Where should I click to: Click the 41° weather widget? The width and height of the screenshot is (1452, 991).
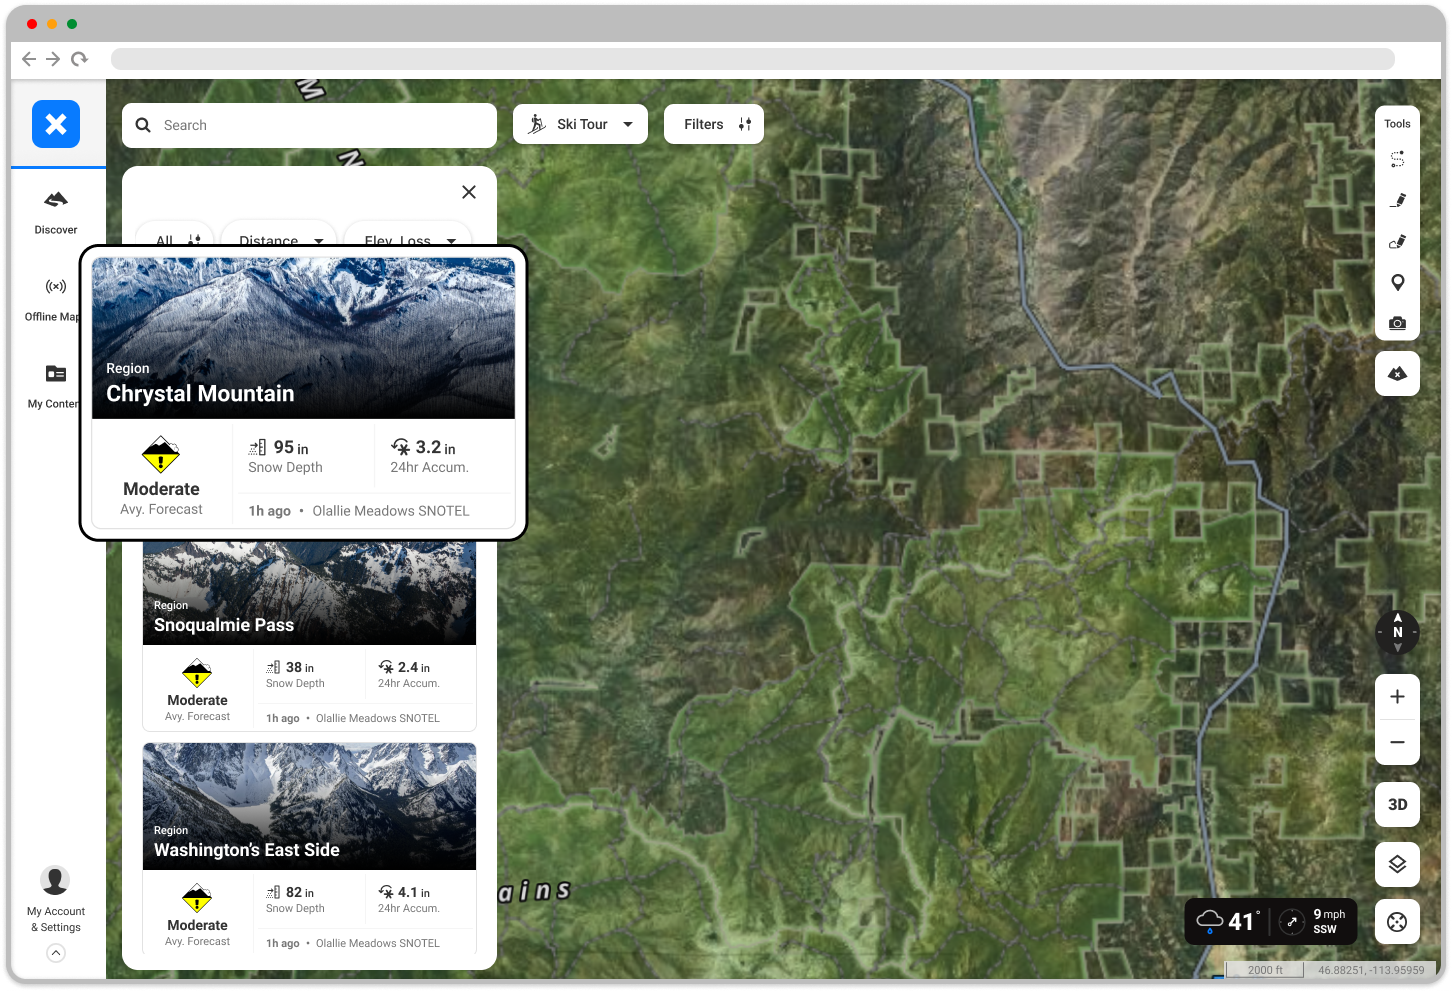1230,921
